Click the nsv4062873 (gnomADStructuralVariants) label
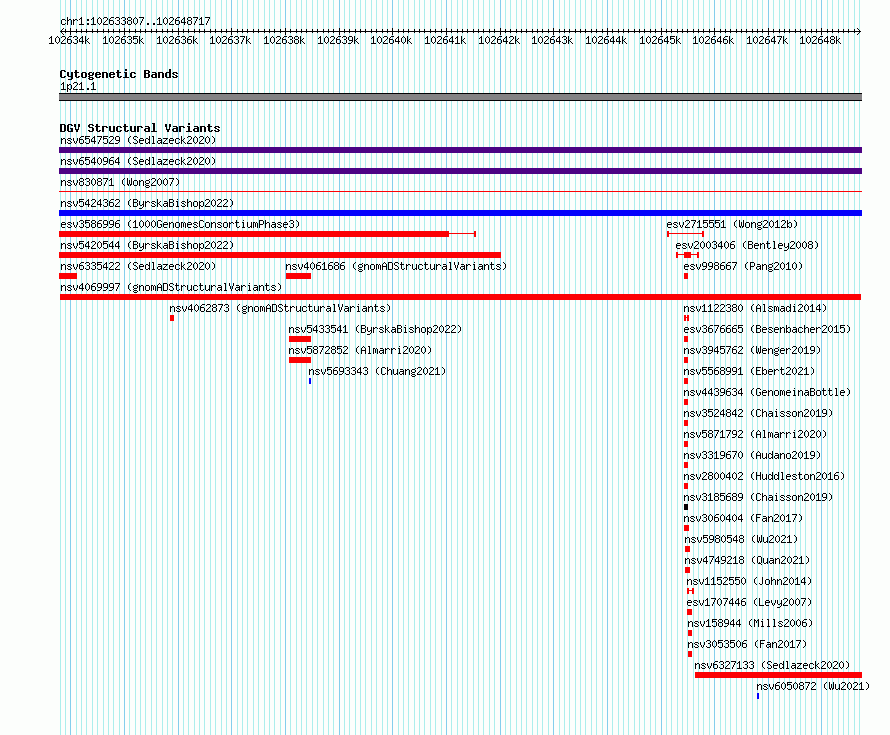This screenshot has width=890, height=735. click(x=280, y=308)
